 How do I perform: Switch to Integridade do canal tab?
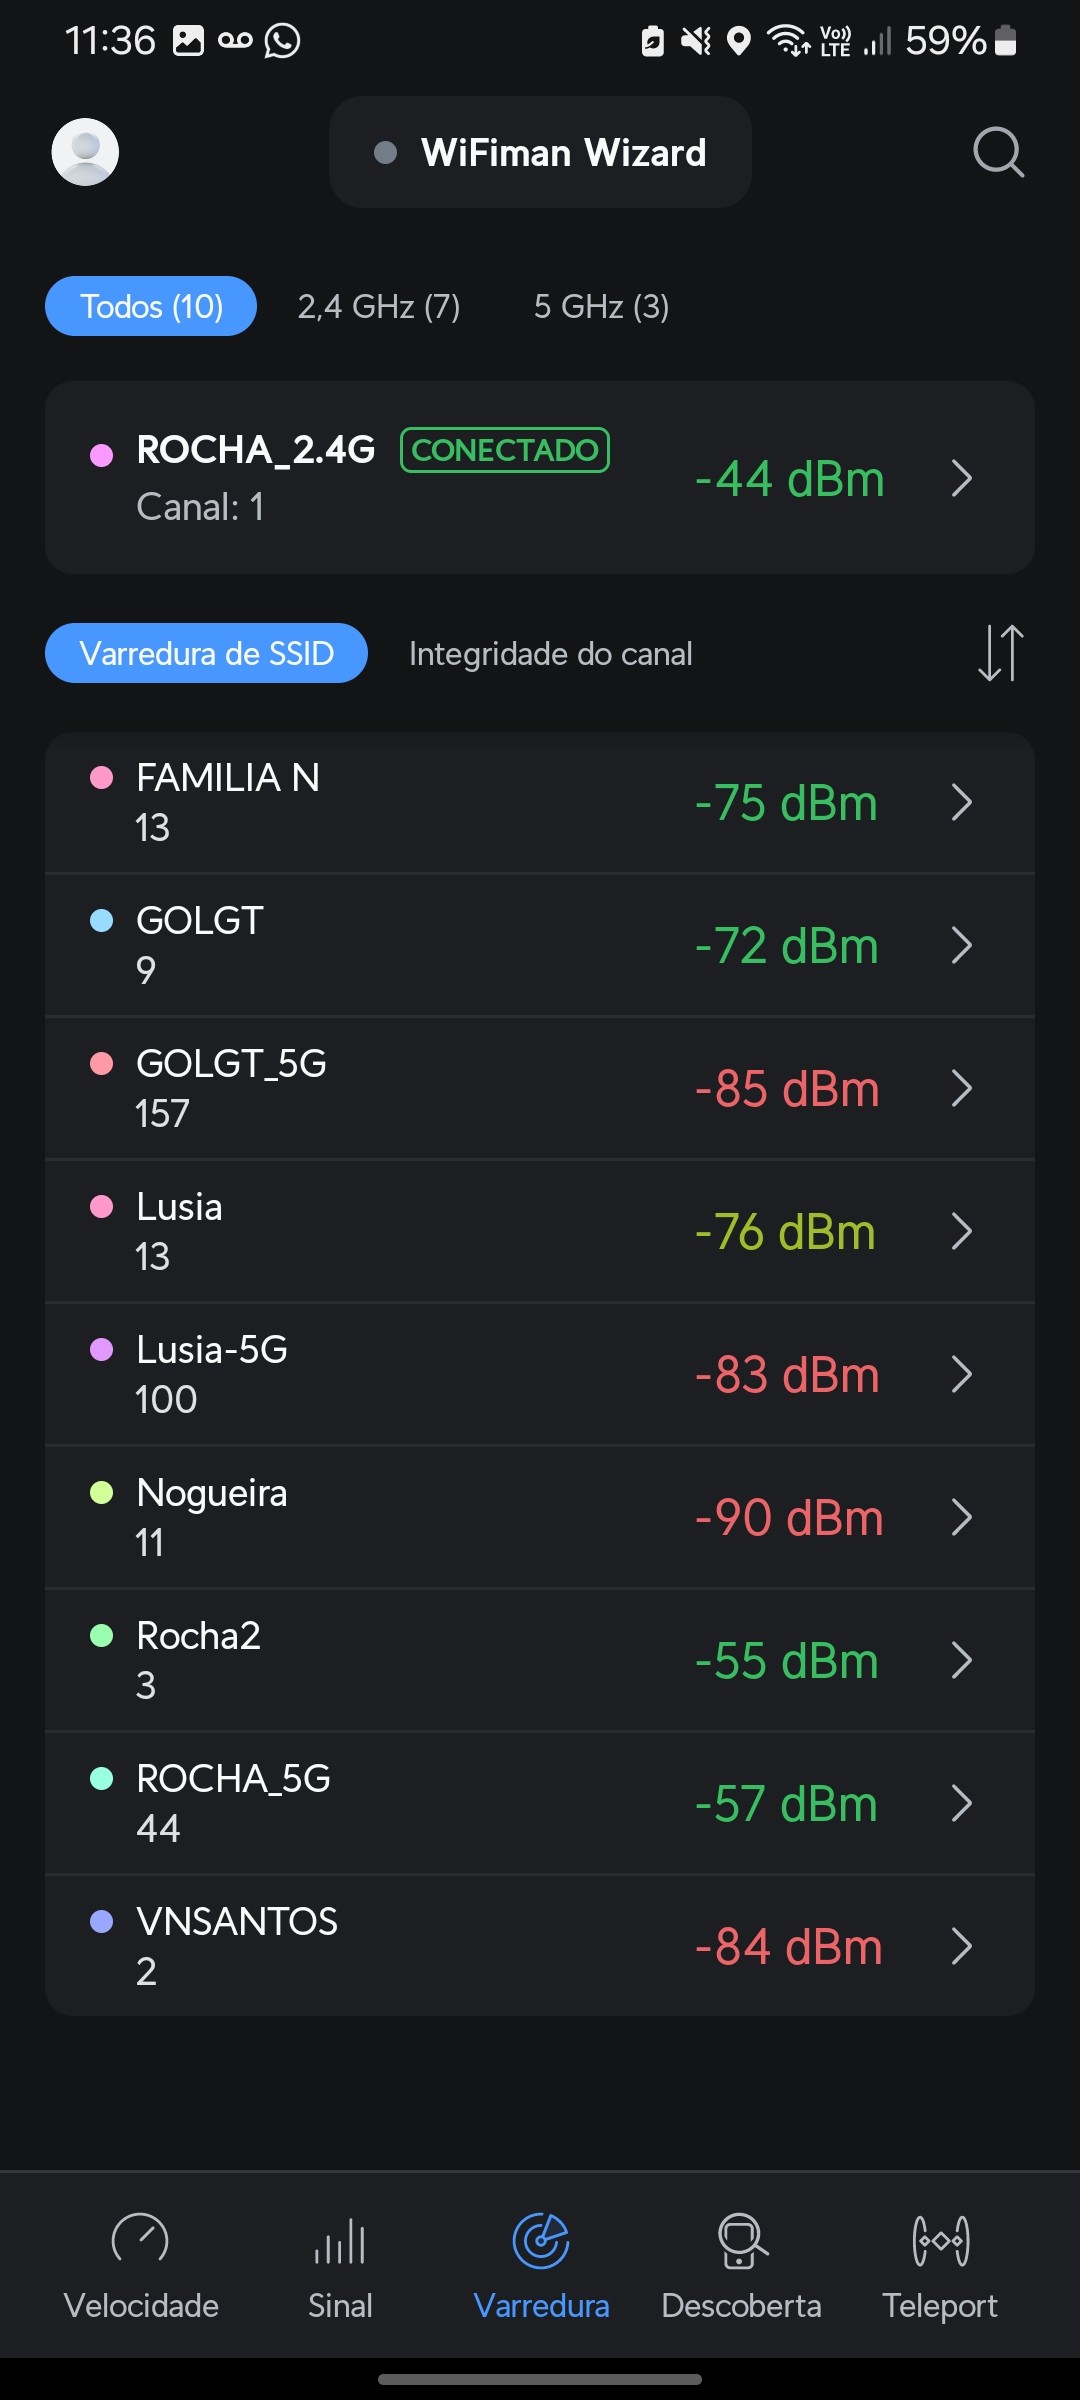(550, 654)
